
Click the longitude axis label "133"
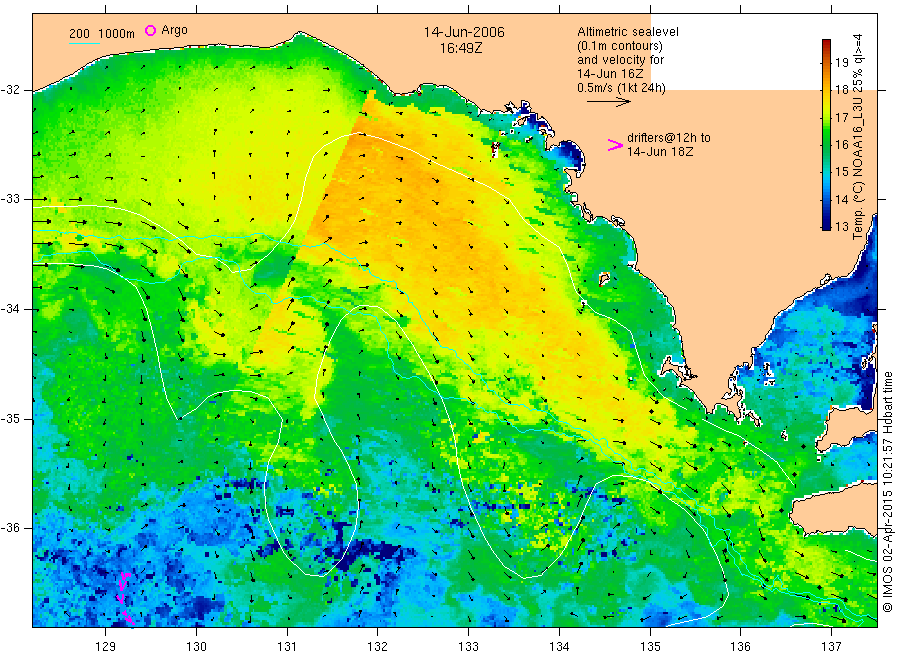tap(468, 647)
